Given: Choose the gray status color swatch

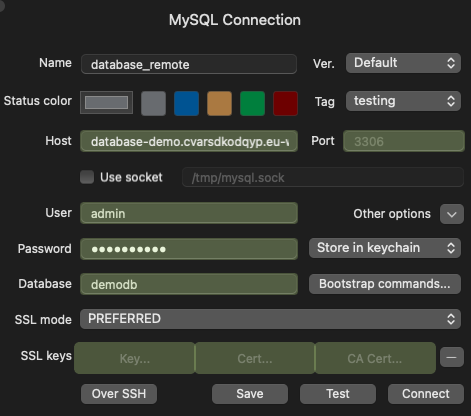Looking at the screenshot, I should click(x=153, y=103).
